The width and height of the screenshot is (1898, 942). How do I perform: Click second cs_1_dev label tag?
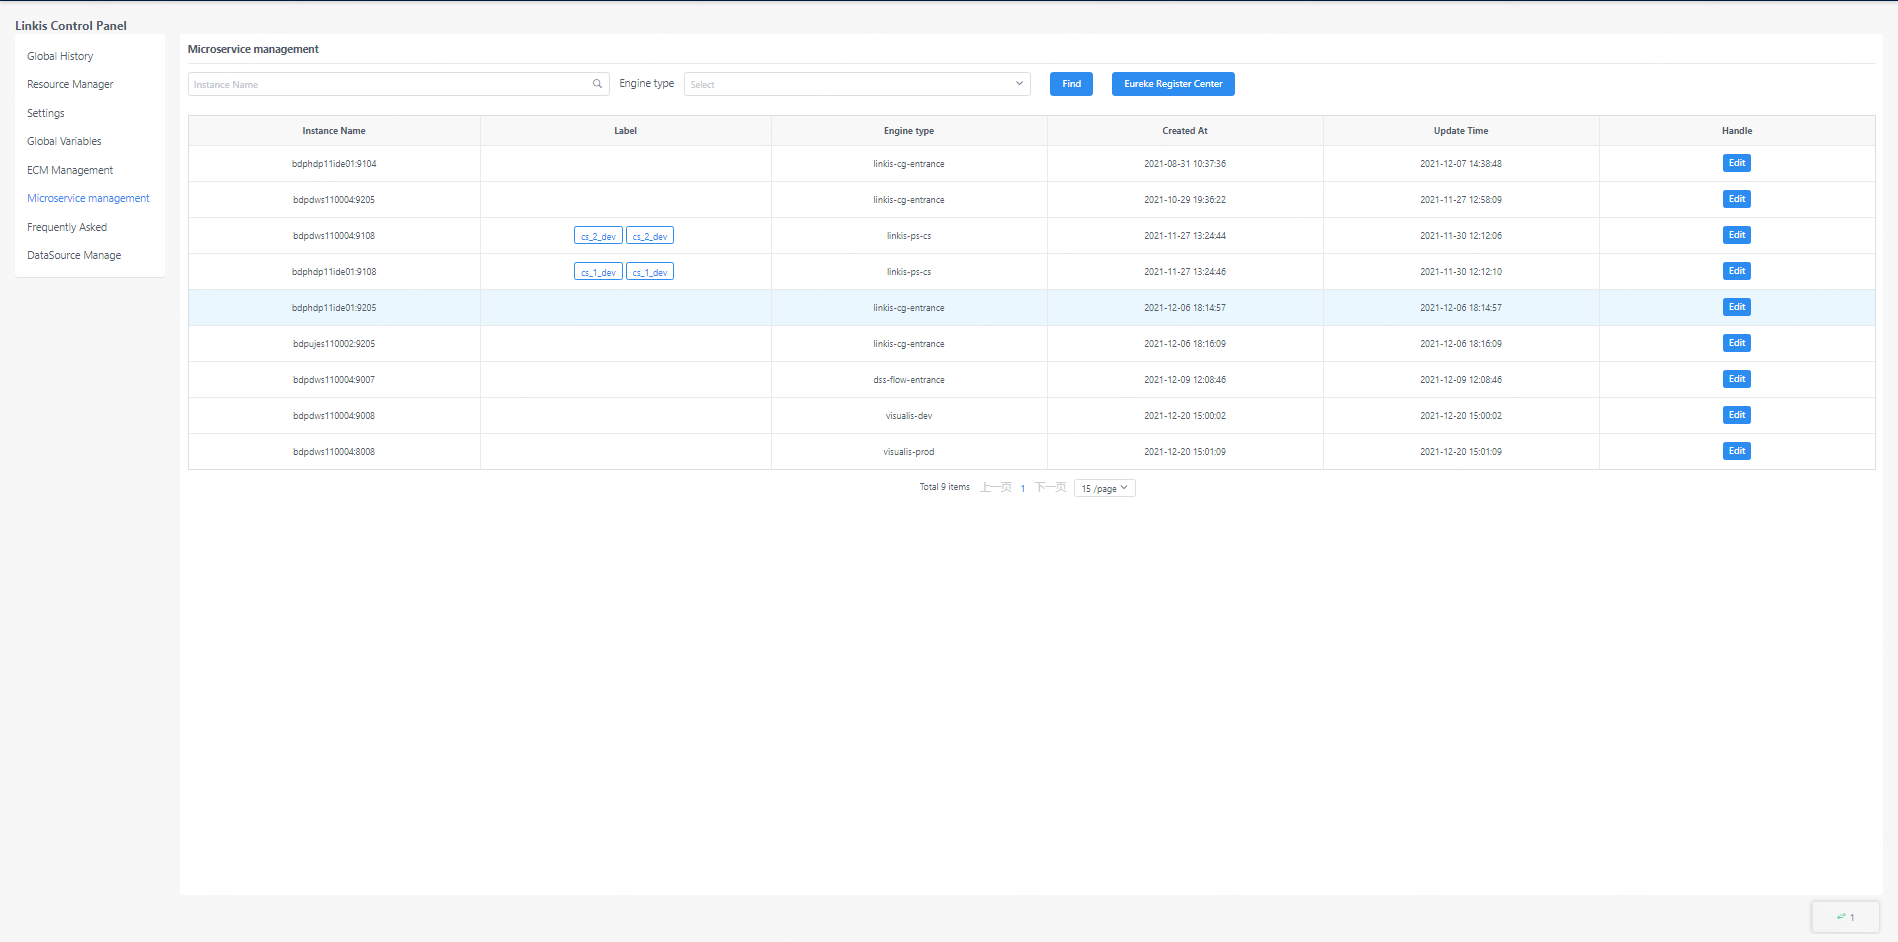click(650, 272)
